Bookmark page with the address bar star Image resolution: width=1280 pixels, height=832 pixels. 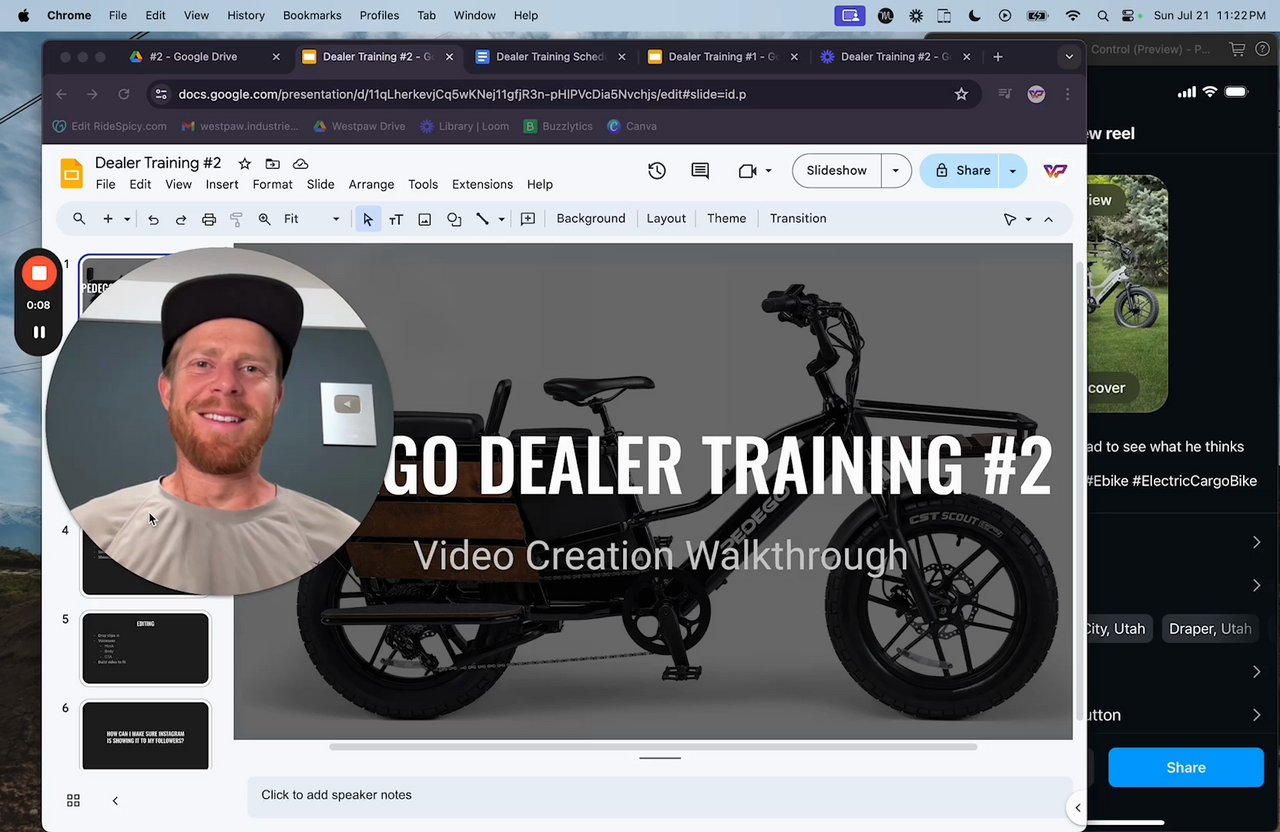click(x=961, y=94)
